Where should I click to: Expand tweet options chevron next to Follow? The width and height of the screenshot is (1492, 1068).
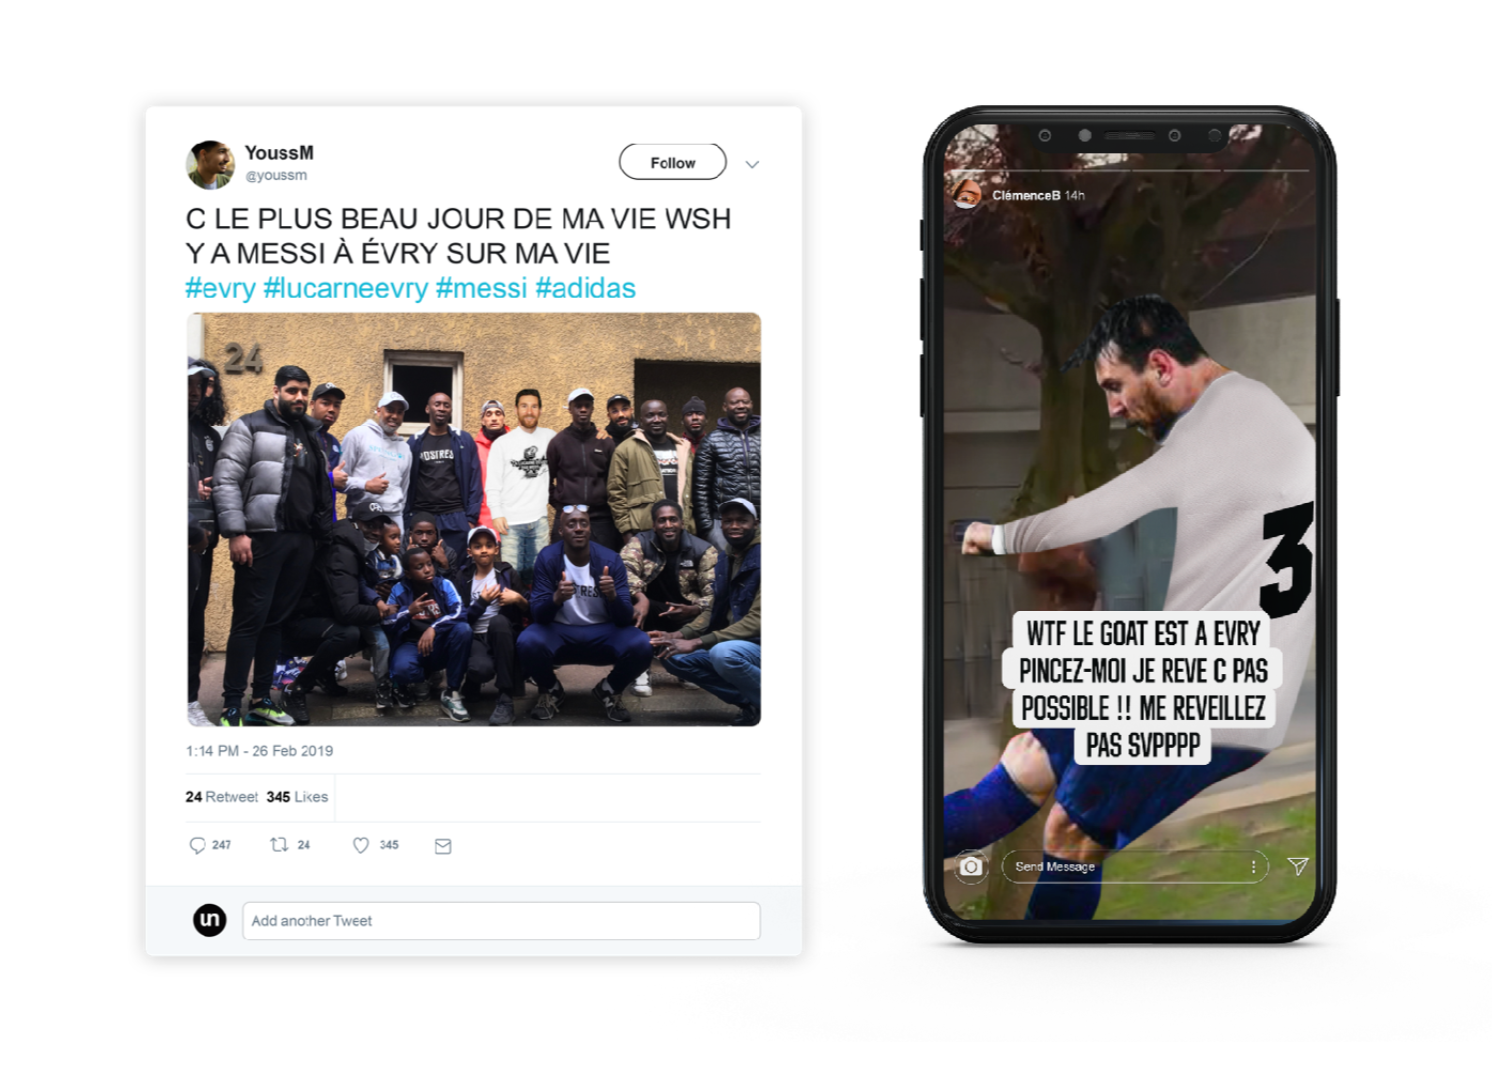(x=752, y=164)
